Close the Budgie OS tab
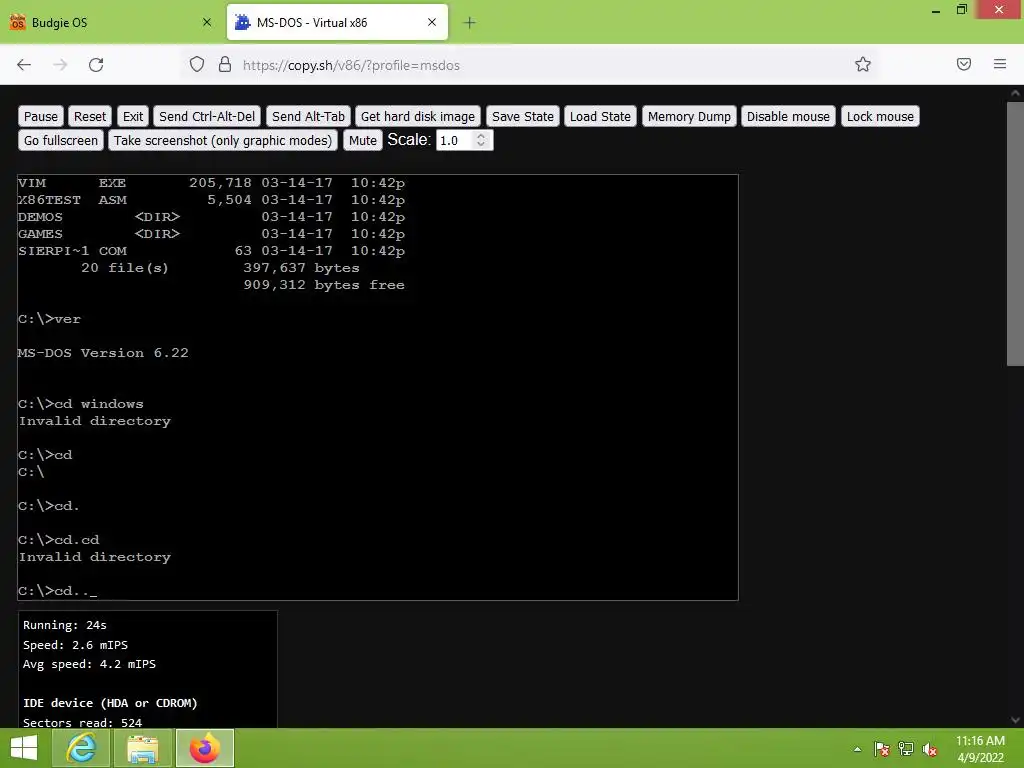Image resolution: width=1024 pixels, height=768 pixels. click(x=207, y=22)
